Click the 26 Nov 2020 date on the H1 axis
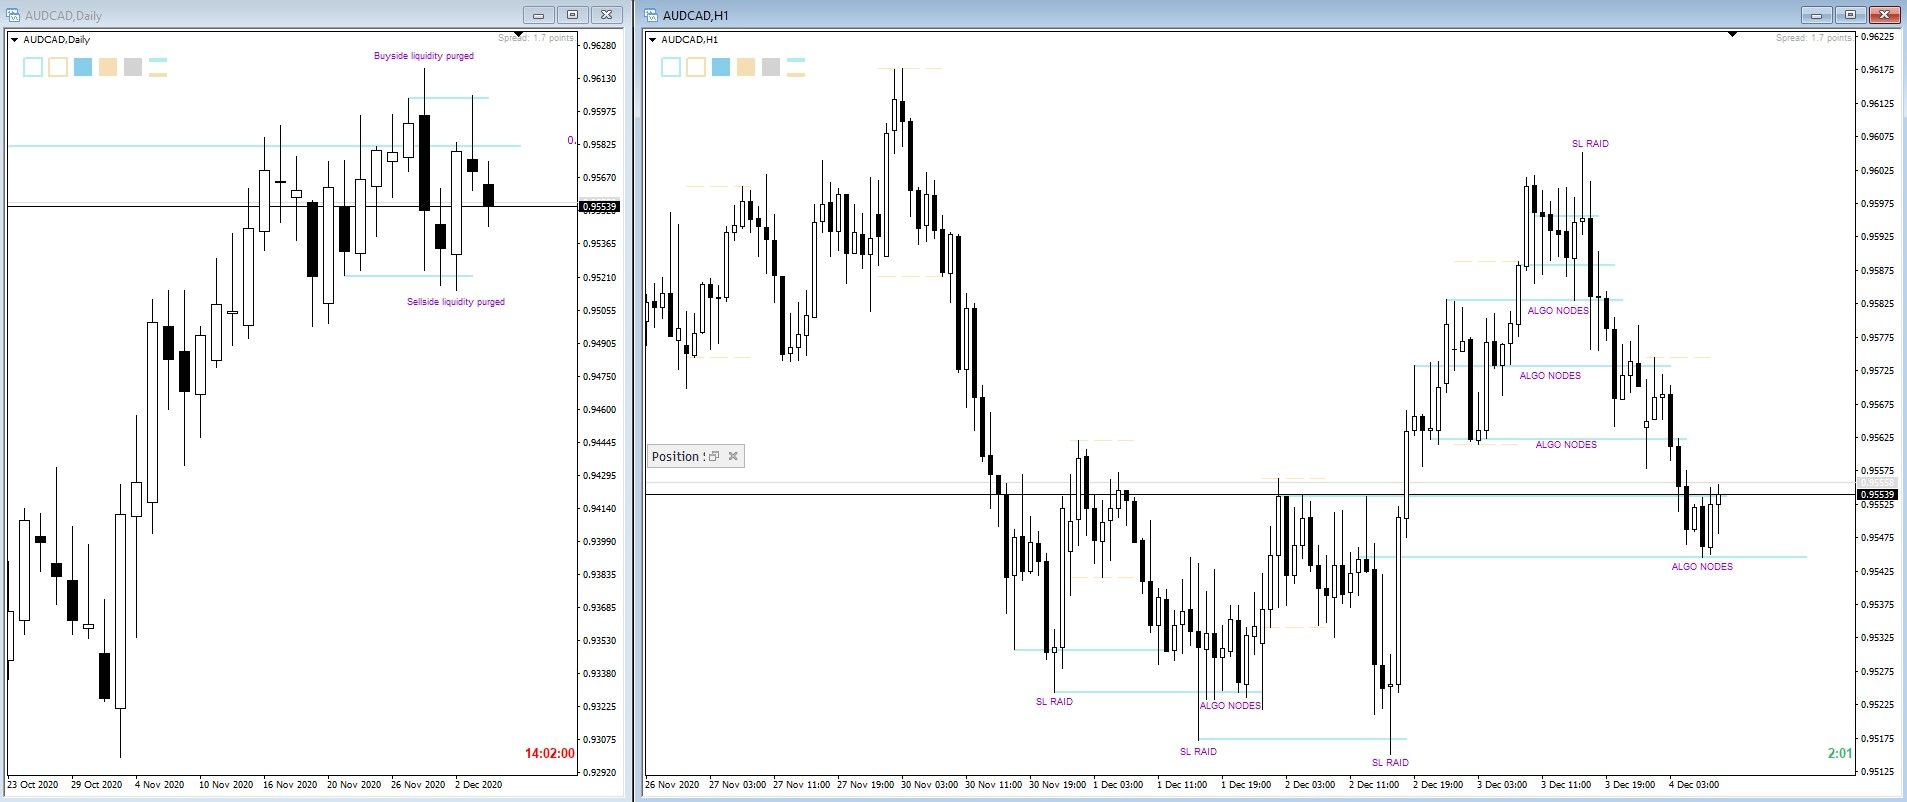 pyautogui.click(x=672, y=785)
